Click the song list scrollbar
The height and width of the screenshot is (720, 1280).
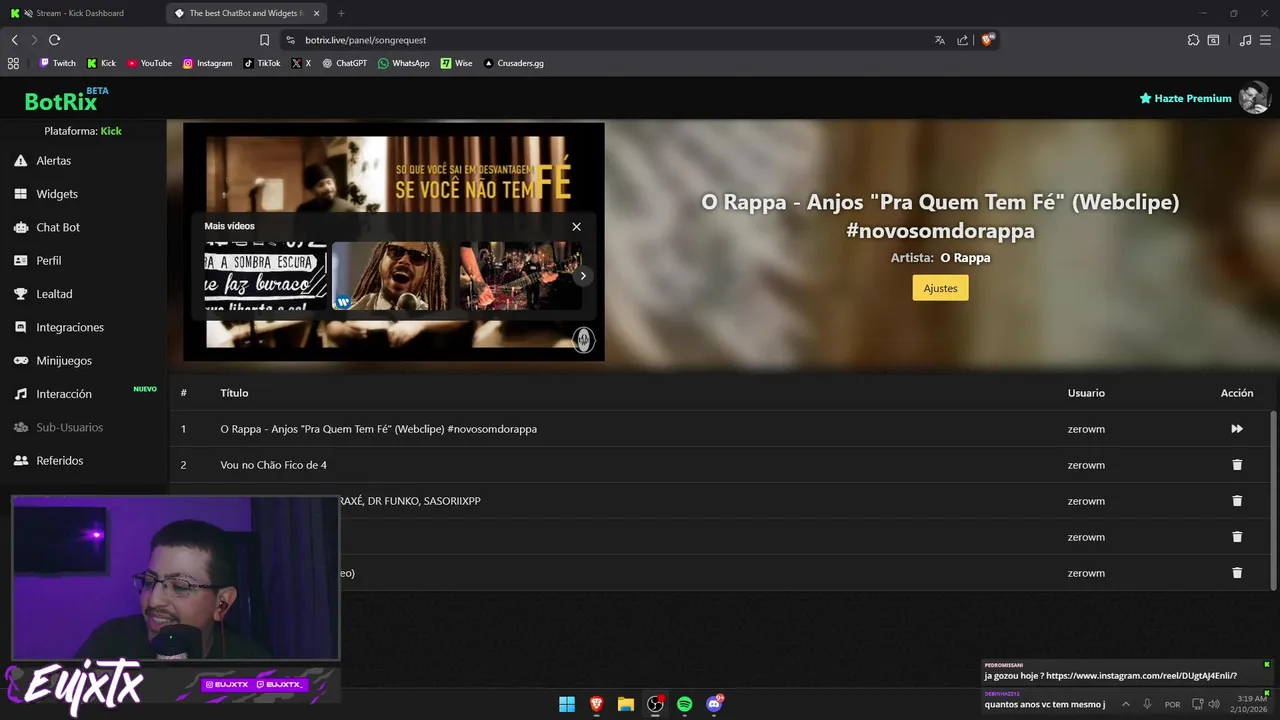1273,500
